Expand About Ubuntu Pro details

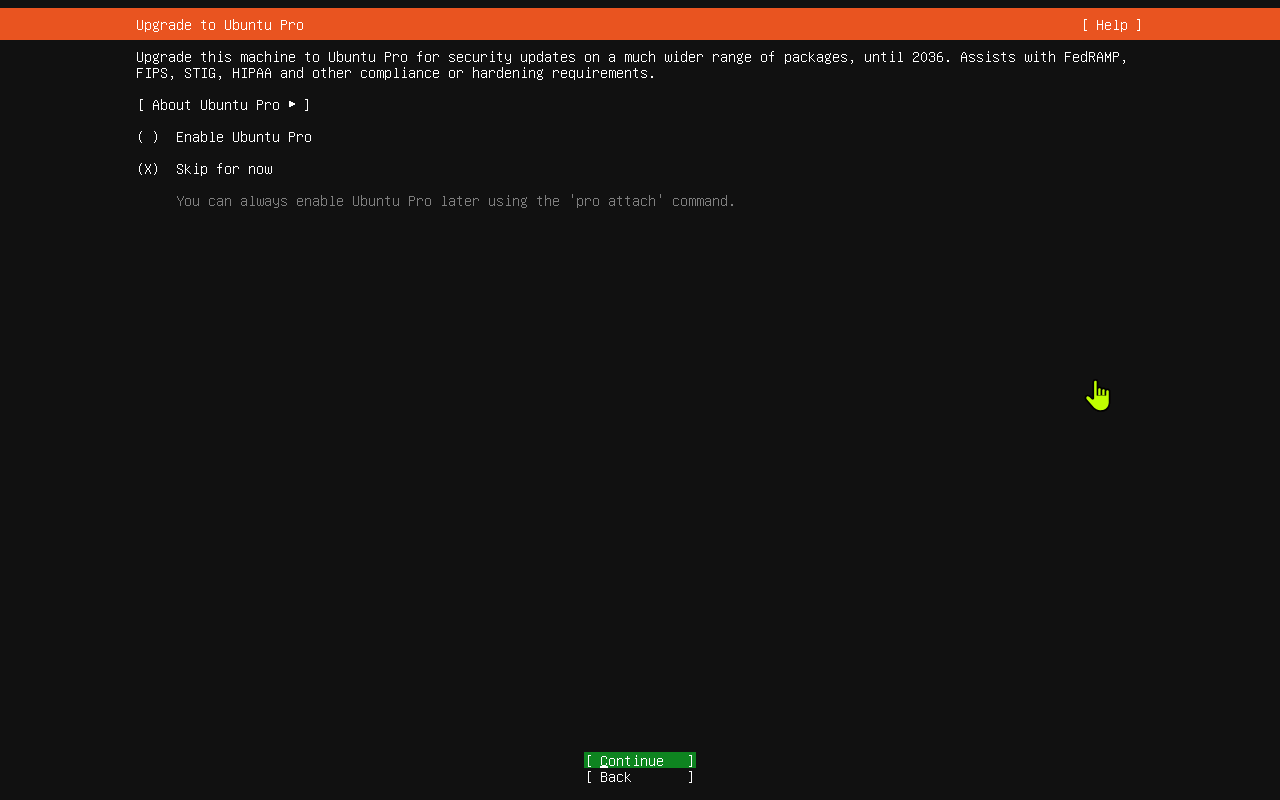click(x=224, y=105)
